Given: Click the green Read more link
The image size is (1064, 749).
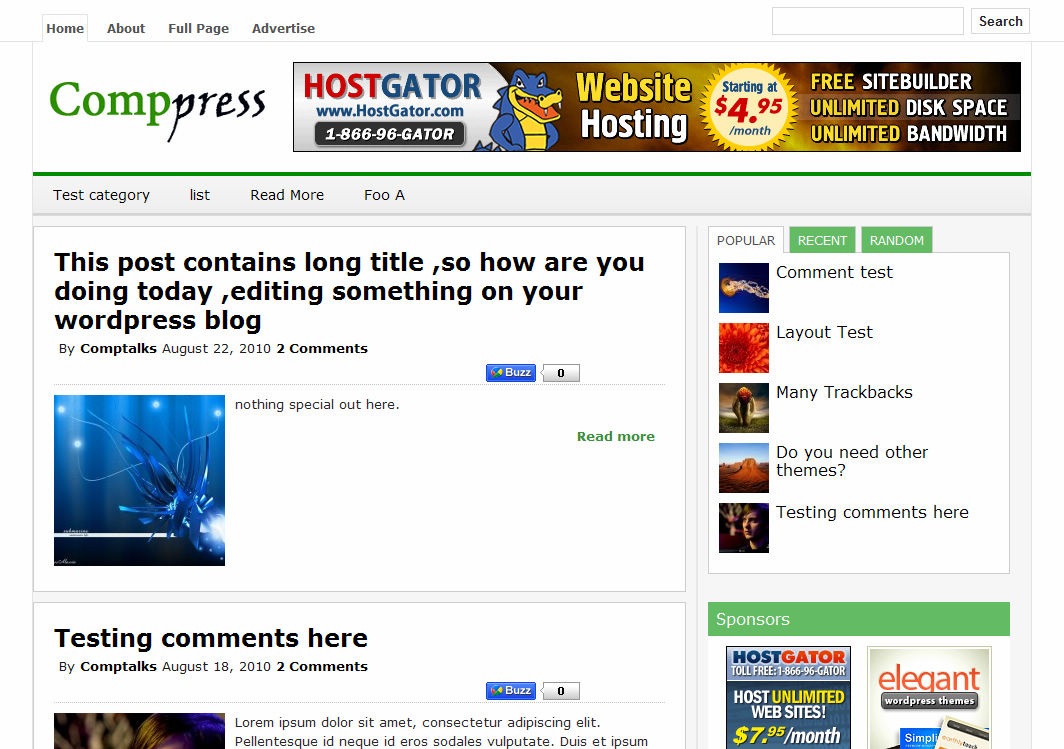Looking at the screenshot, I should click(615, 436).
